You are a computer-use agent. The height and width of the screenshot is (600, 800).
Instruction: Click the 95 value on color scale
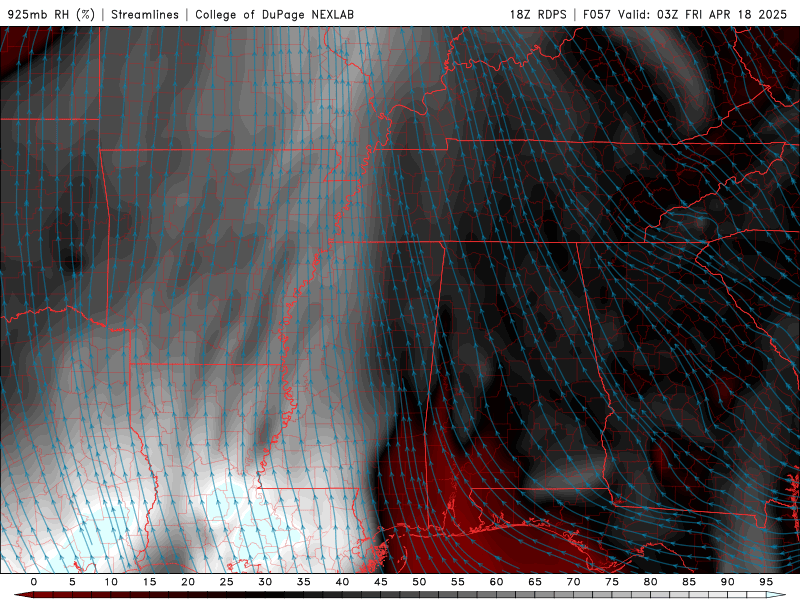[766, 582]
